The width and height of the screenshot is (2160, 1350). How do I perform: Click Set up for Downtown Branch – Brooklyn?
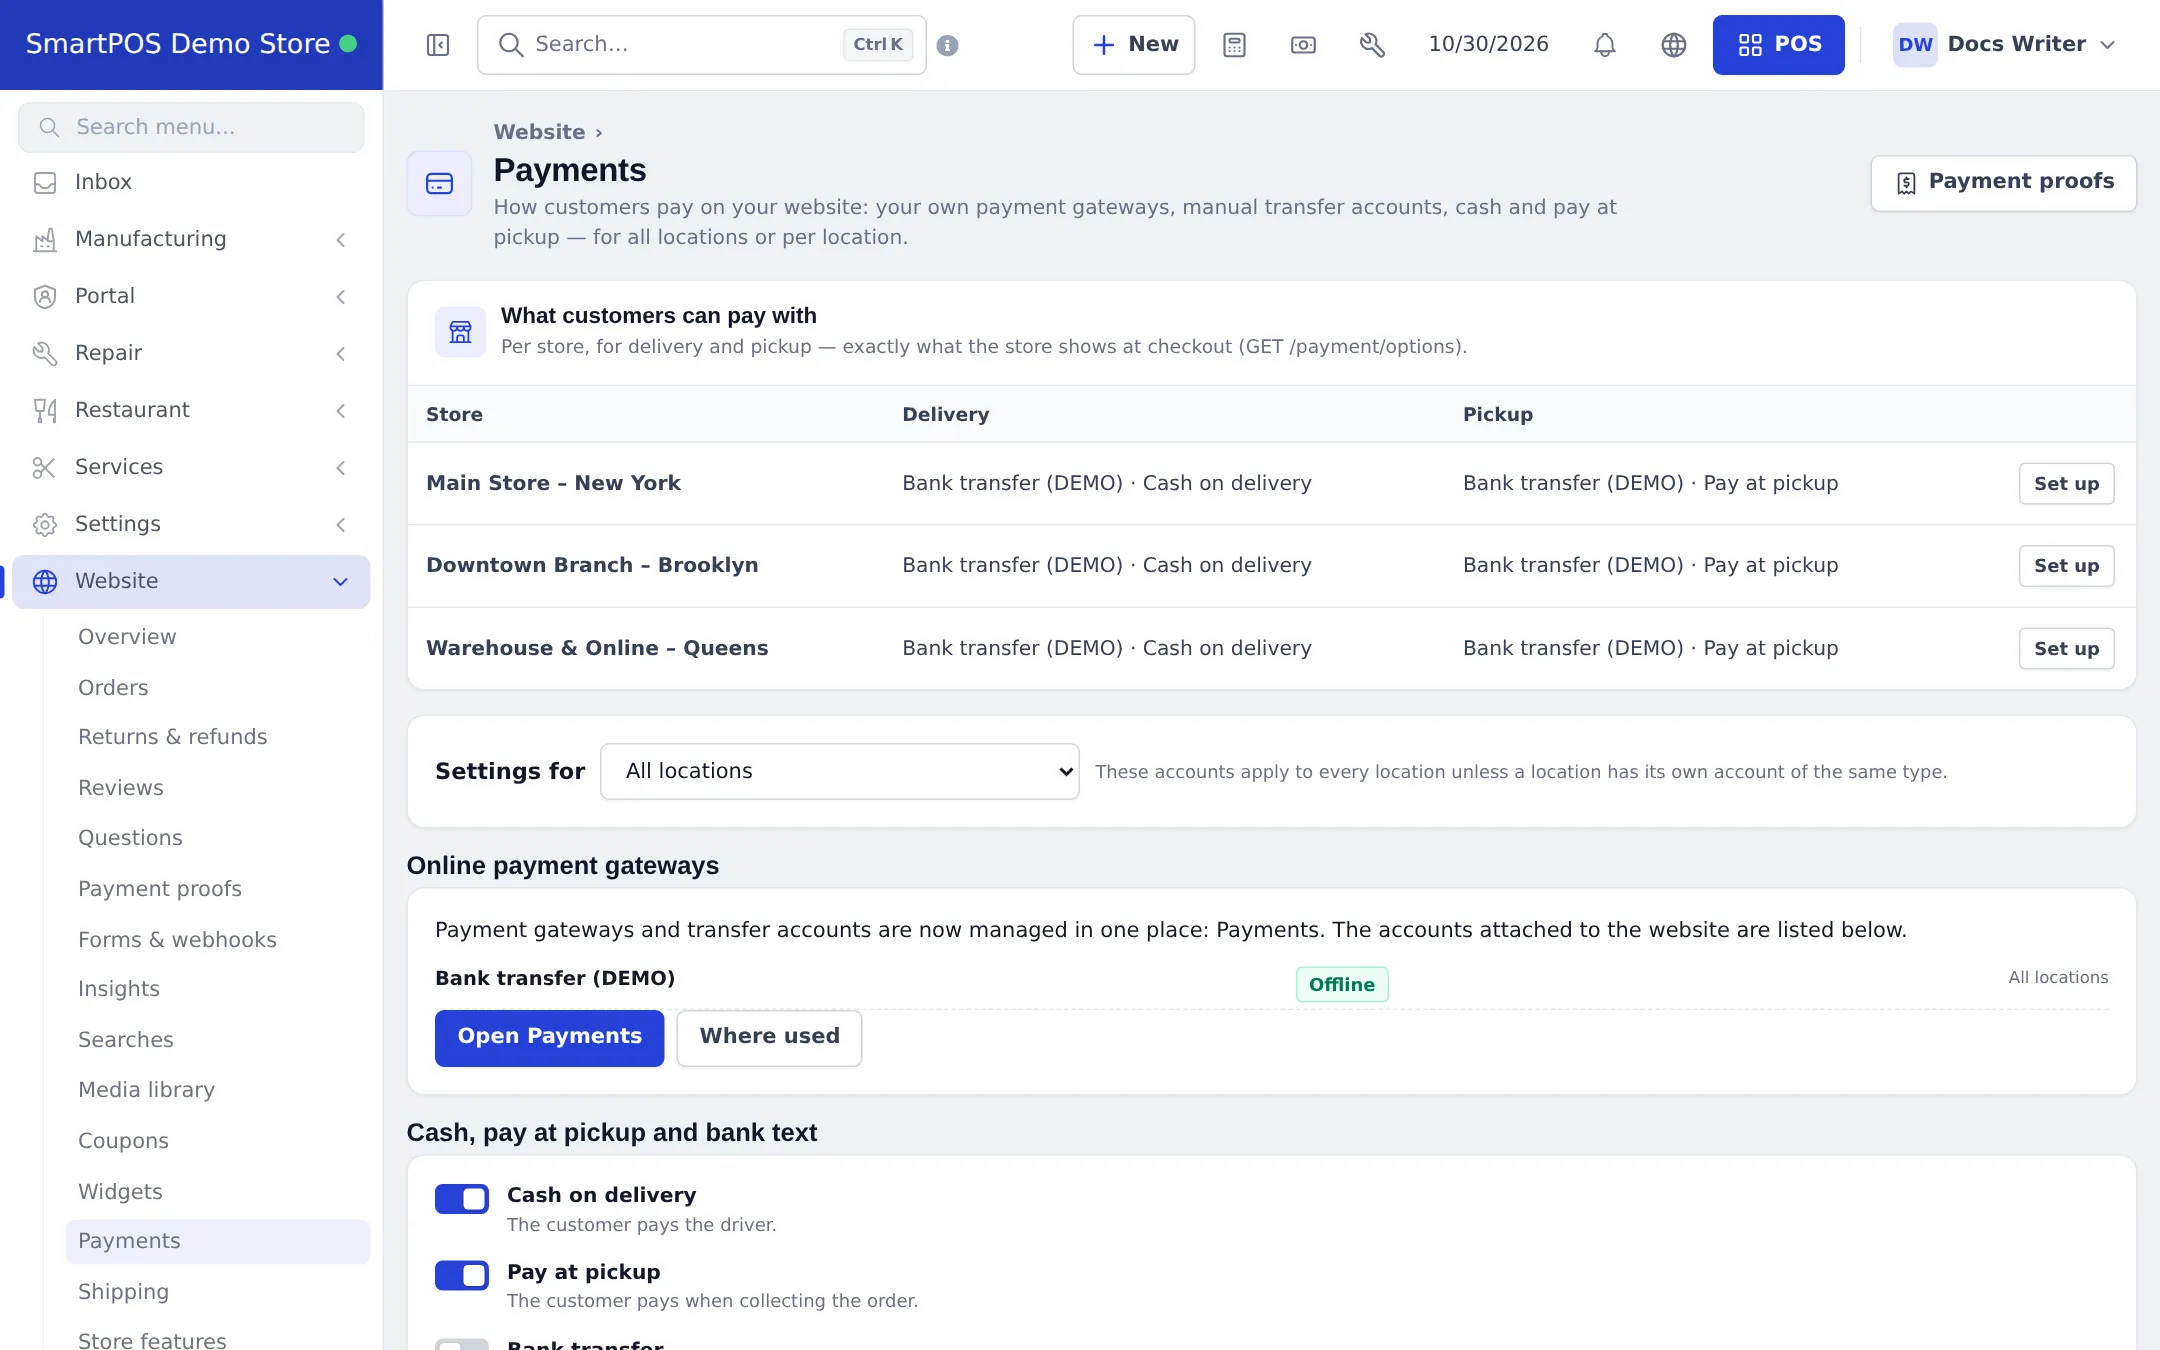coord(2066,566)
